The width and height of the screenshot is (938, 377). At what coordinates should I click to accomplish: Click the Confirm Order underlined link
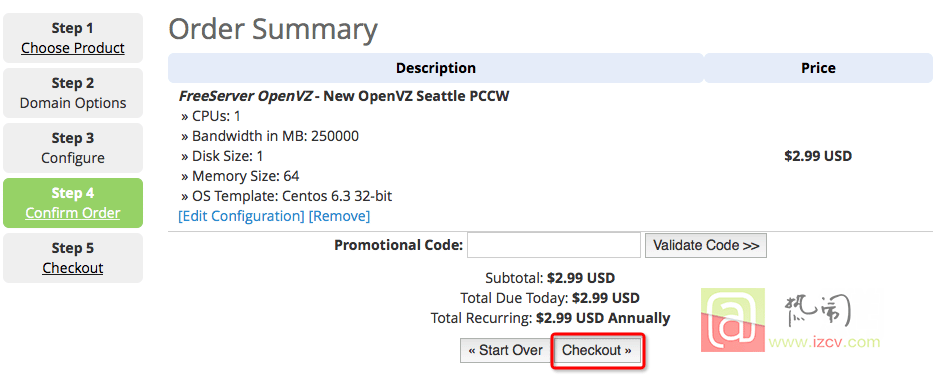coord(73,213)
